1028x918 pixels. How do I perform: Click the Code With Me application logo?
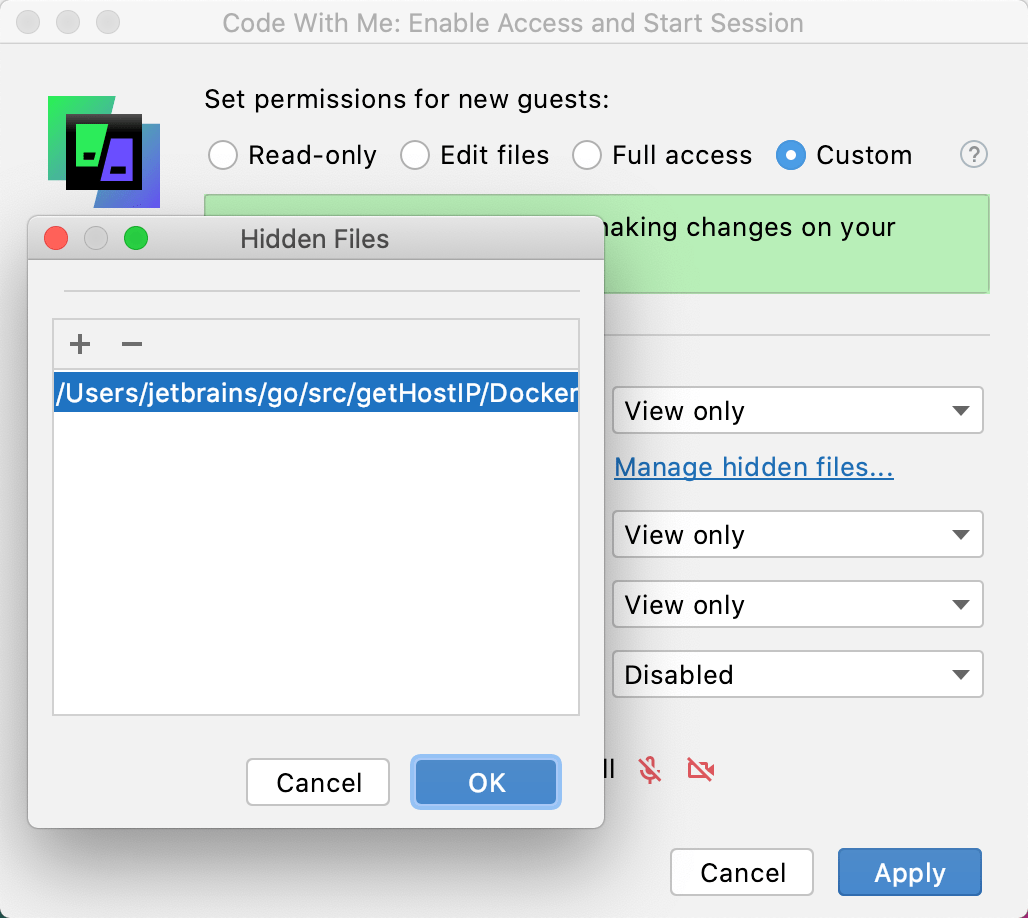click(104, 150)
